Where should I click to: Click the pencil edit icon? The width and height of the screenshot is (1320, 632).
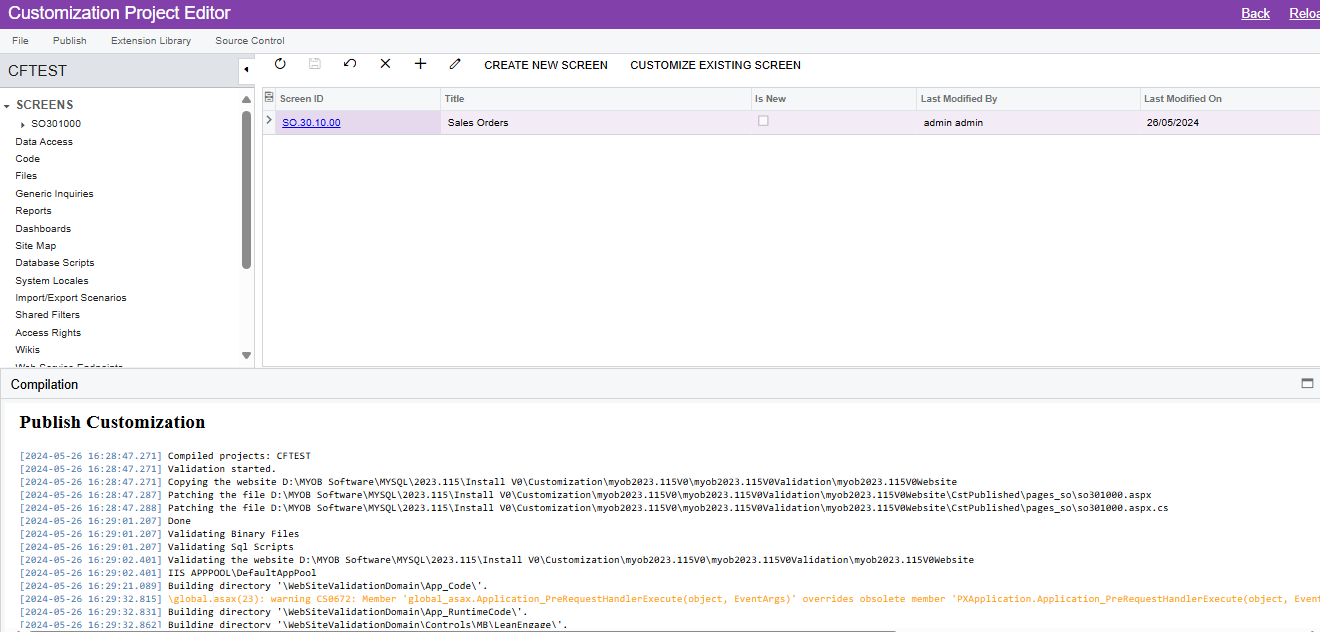[x=455, y=64]
